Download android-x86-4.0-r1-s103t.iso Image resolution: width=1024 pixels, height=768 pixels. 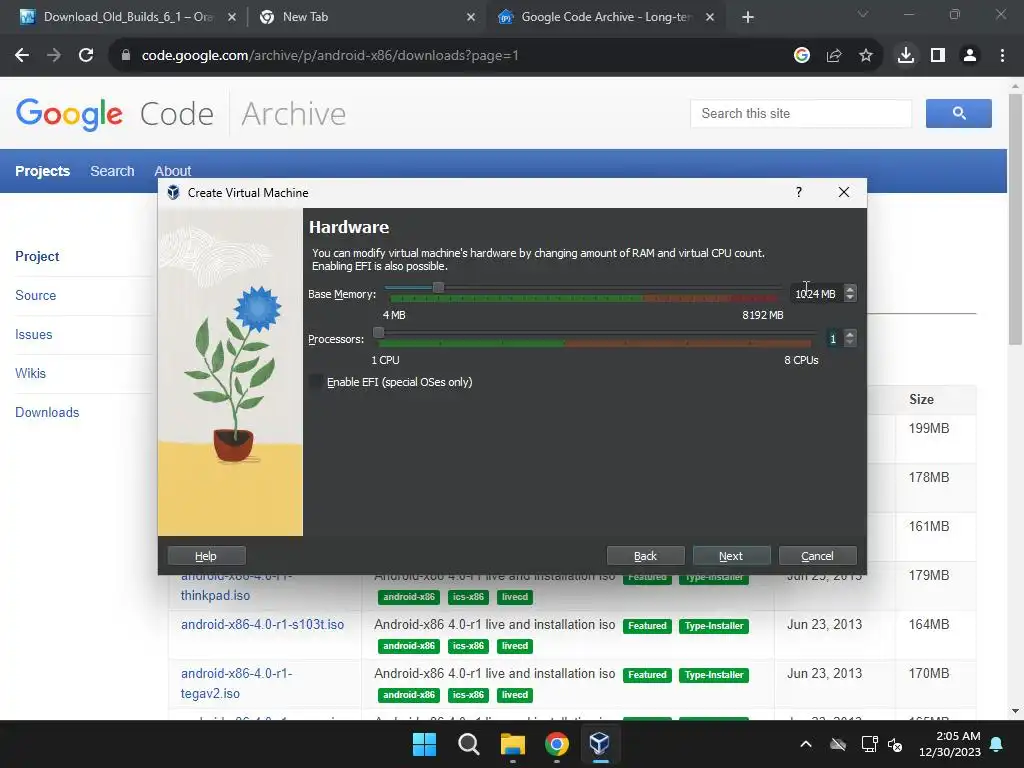(x=263, y=624)
